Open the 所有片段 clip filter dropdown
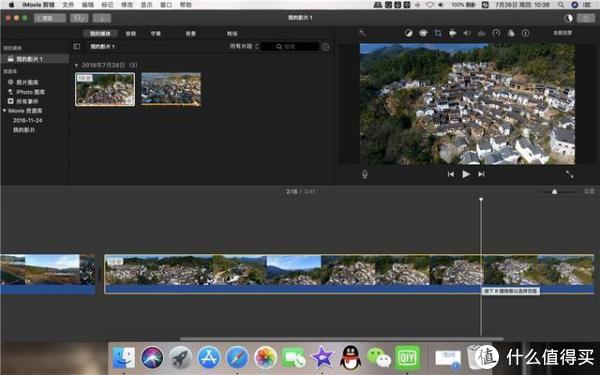Image resolution: width=600 pixels, height=375 pixels. (244, 46)
